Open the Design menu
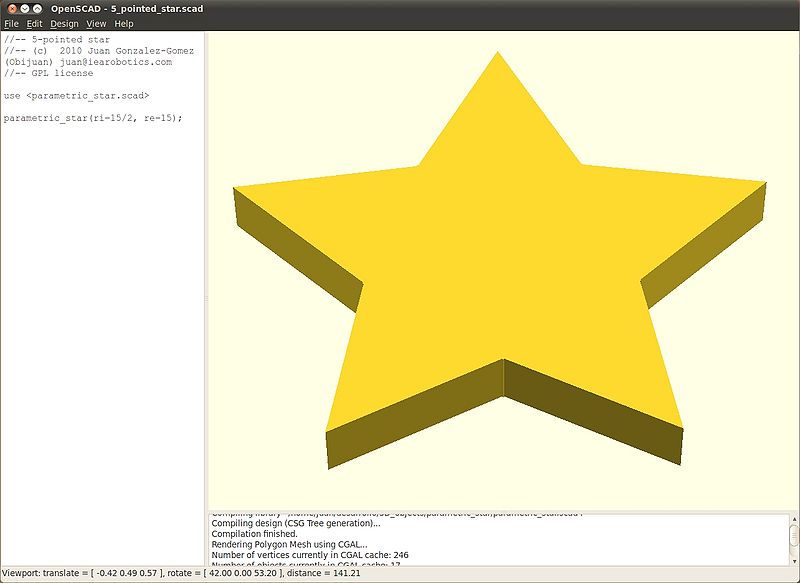 pos(64,23)
